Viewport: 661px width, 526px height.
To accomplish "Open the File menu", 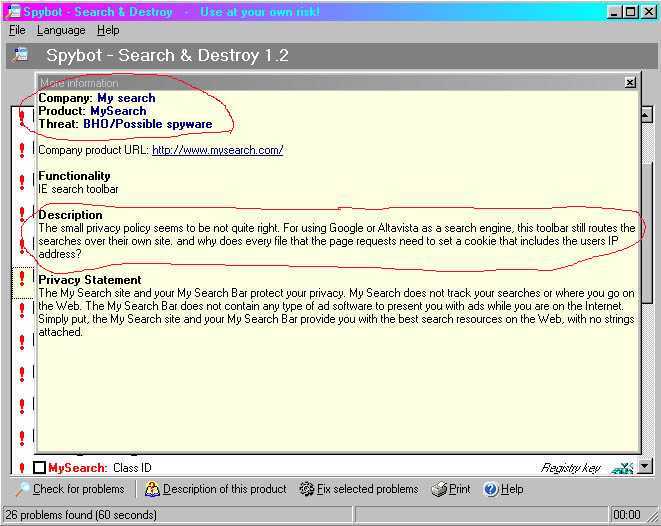I will click(17, 30).
